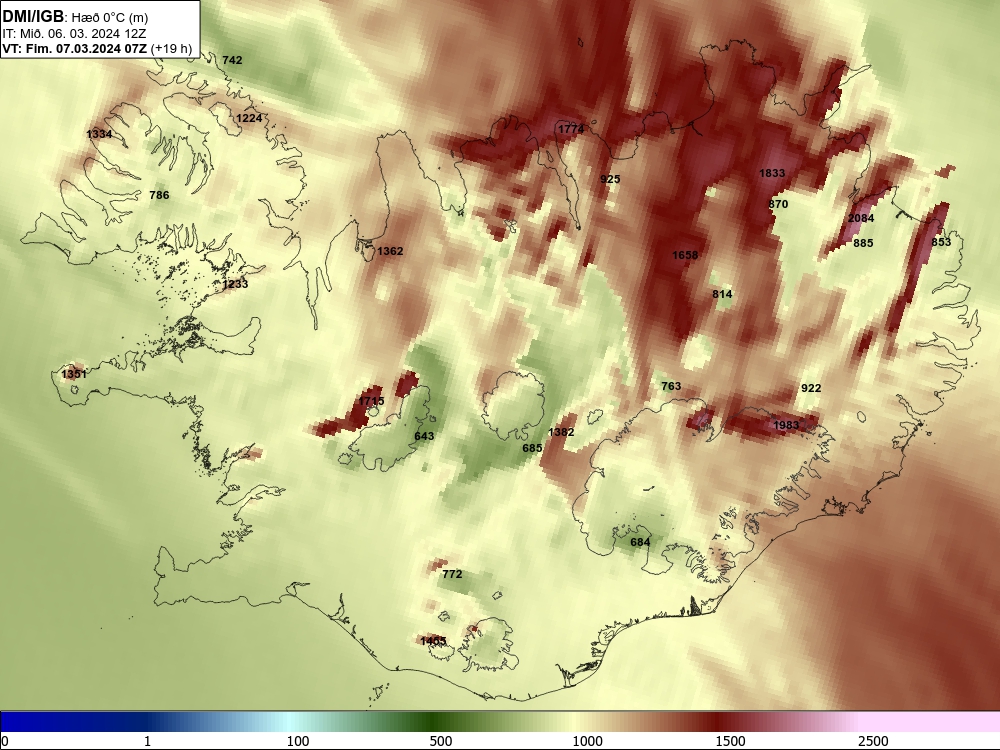
Task: Click the 643 height label
Action: [424, 436]
